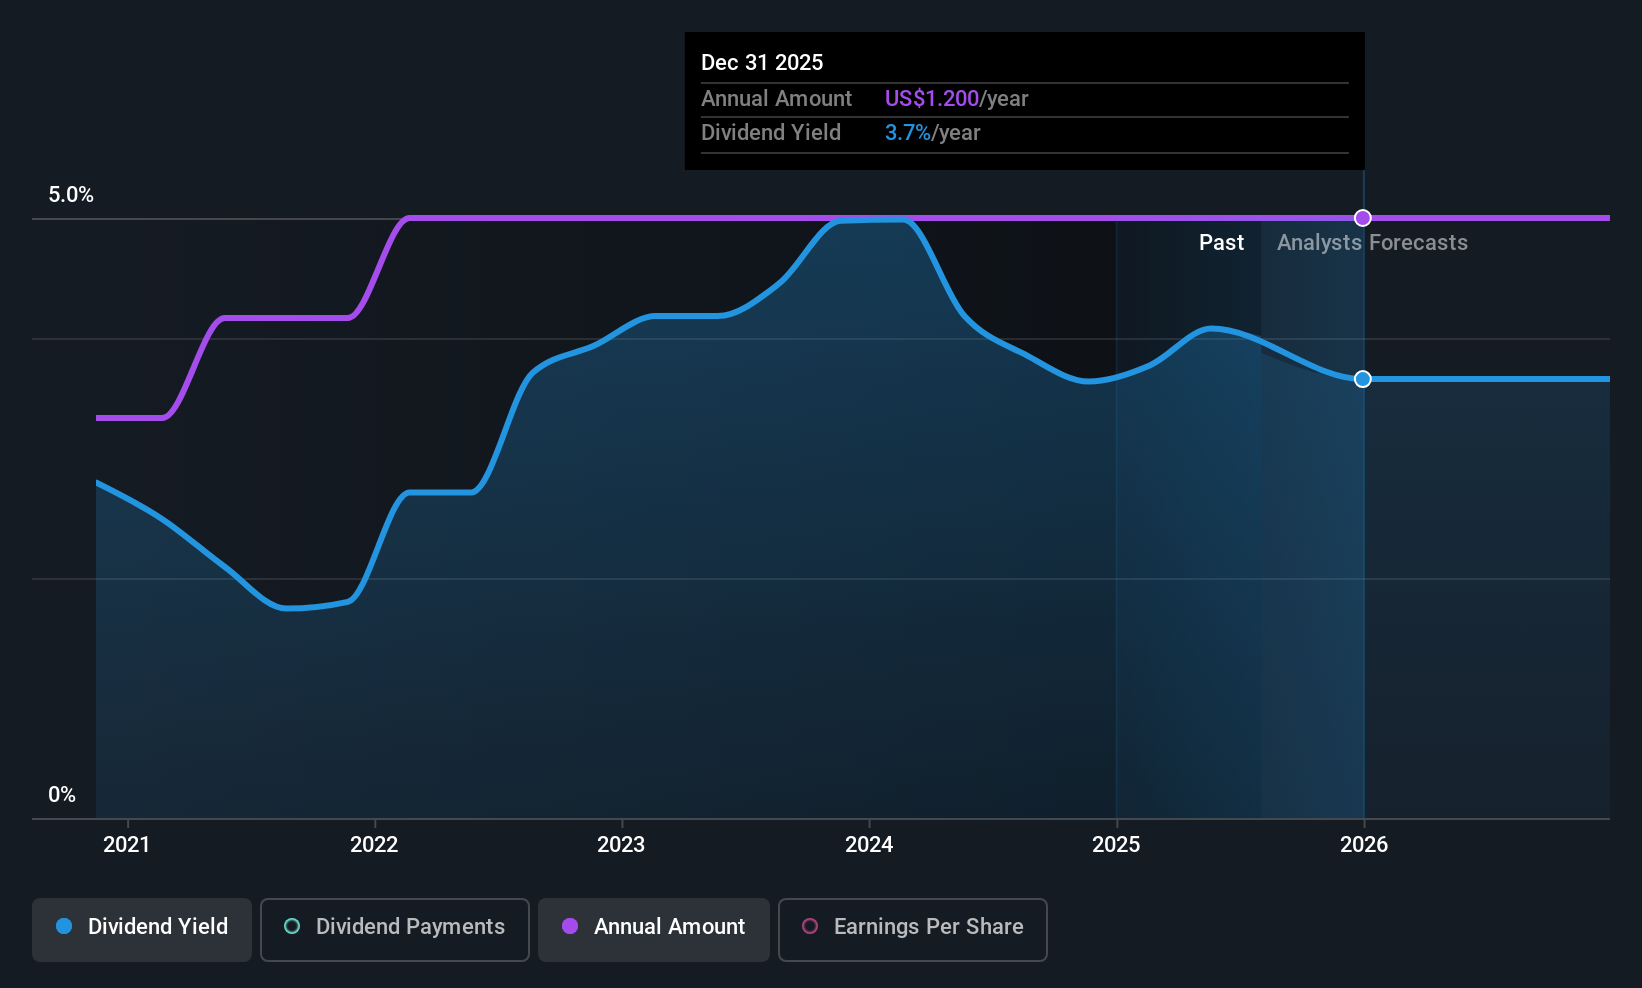This screenshot has width=1642, height=988.
Task: Click the purple Annual Amount data point marker
Action: [x=1363, y=218]
